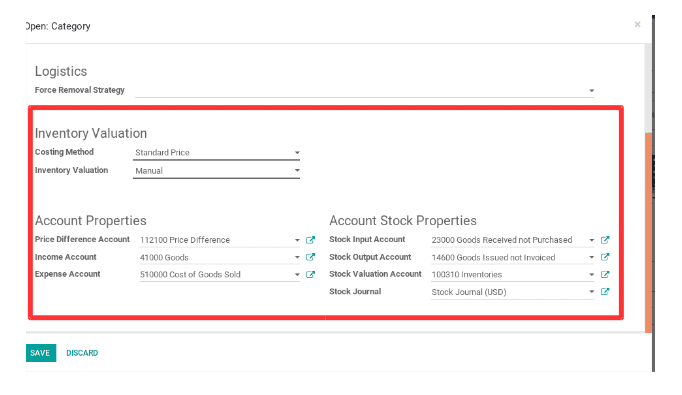Click the Price Difference Account label
This screenshot has width=682, height=395.
[x=82, y=239]
